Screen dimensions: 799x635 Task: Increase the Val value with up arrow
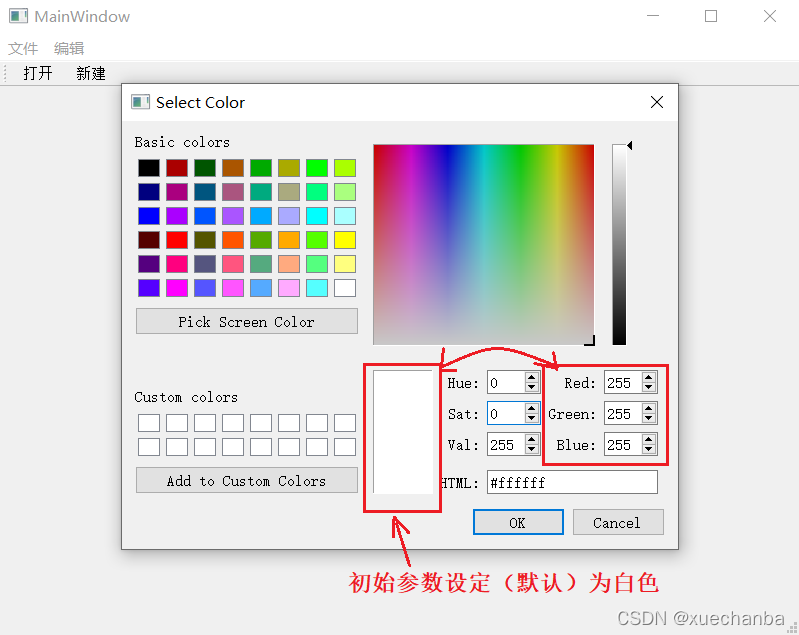click(x=531, y=440)
